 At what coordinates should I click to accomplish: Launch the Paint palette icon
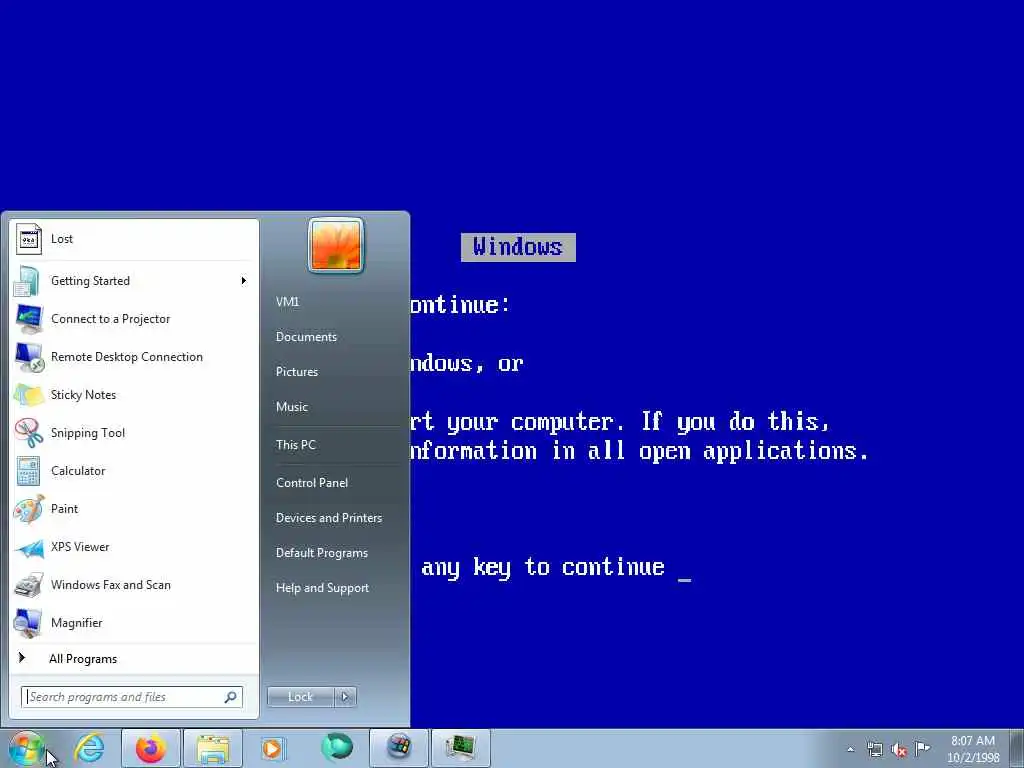tap(28, 509)
